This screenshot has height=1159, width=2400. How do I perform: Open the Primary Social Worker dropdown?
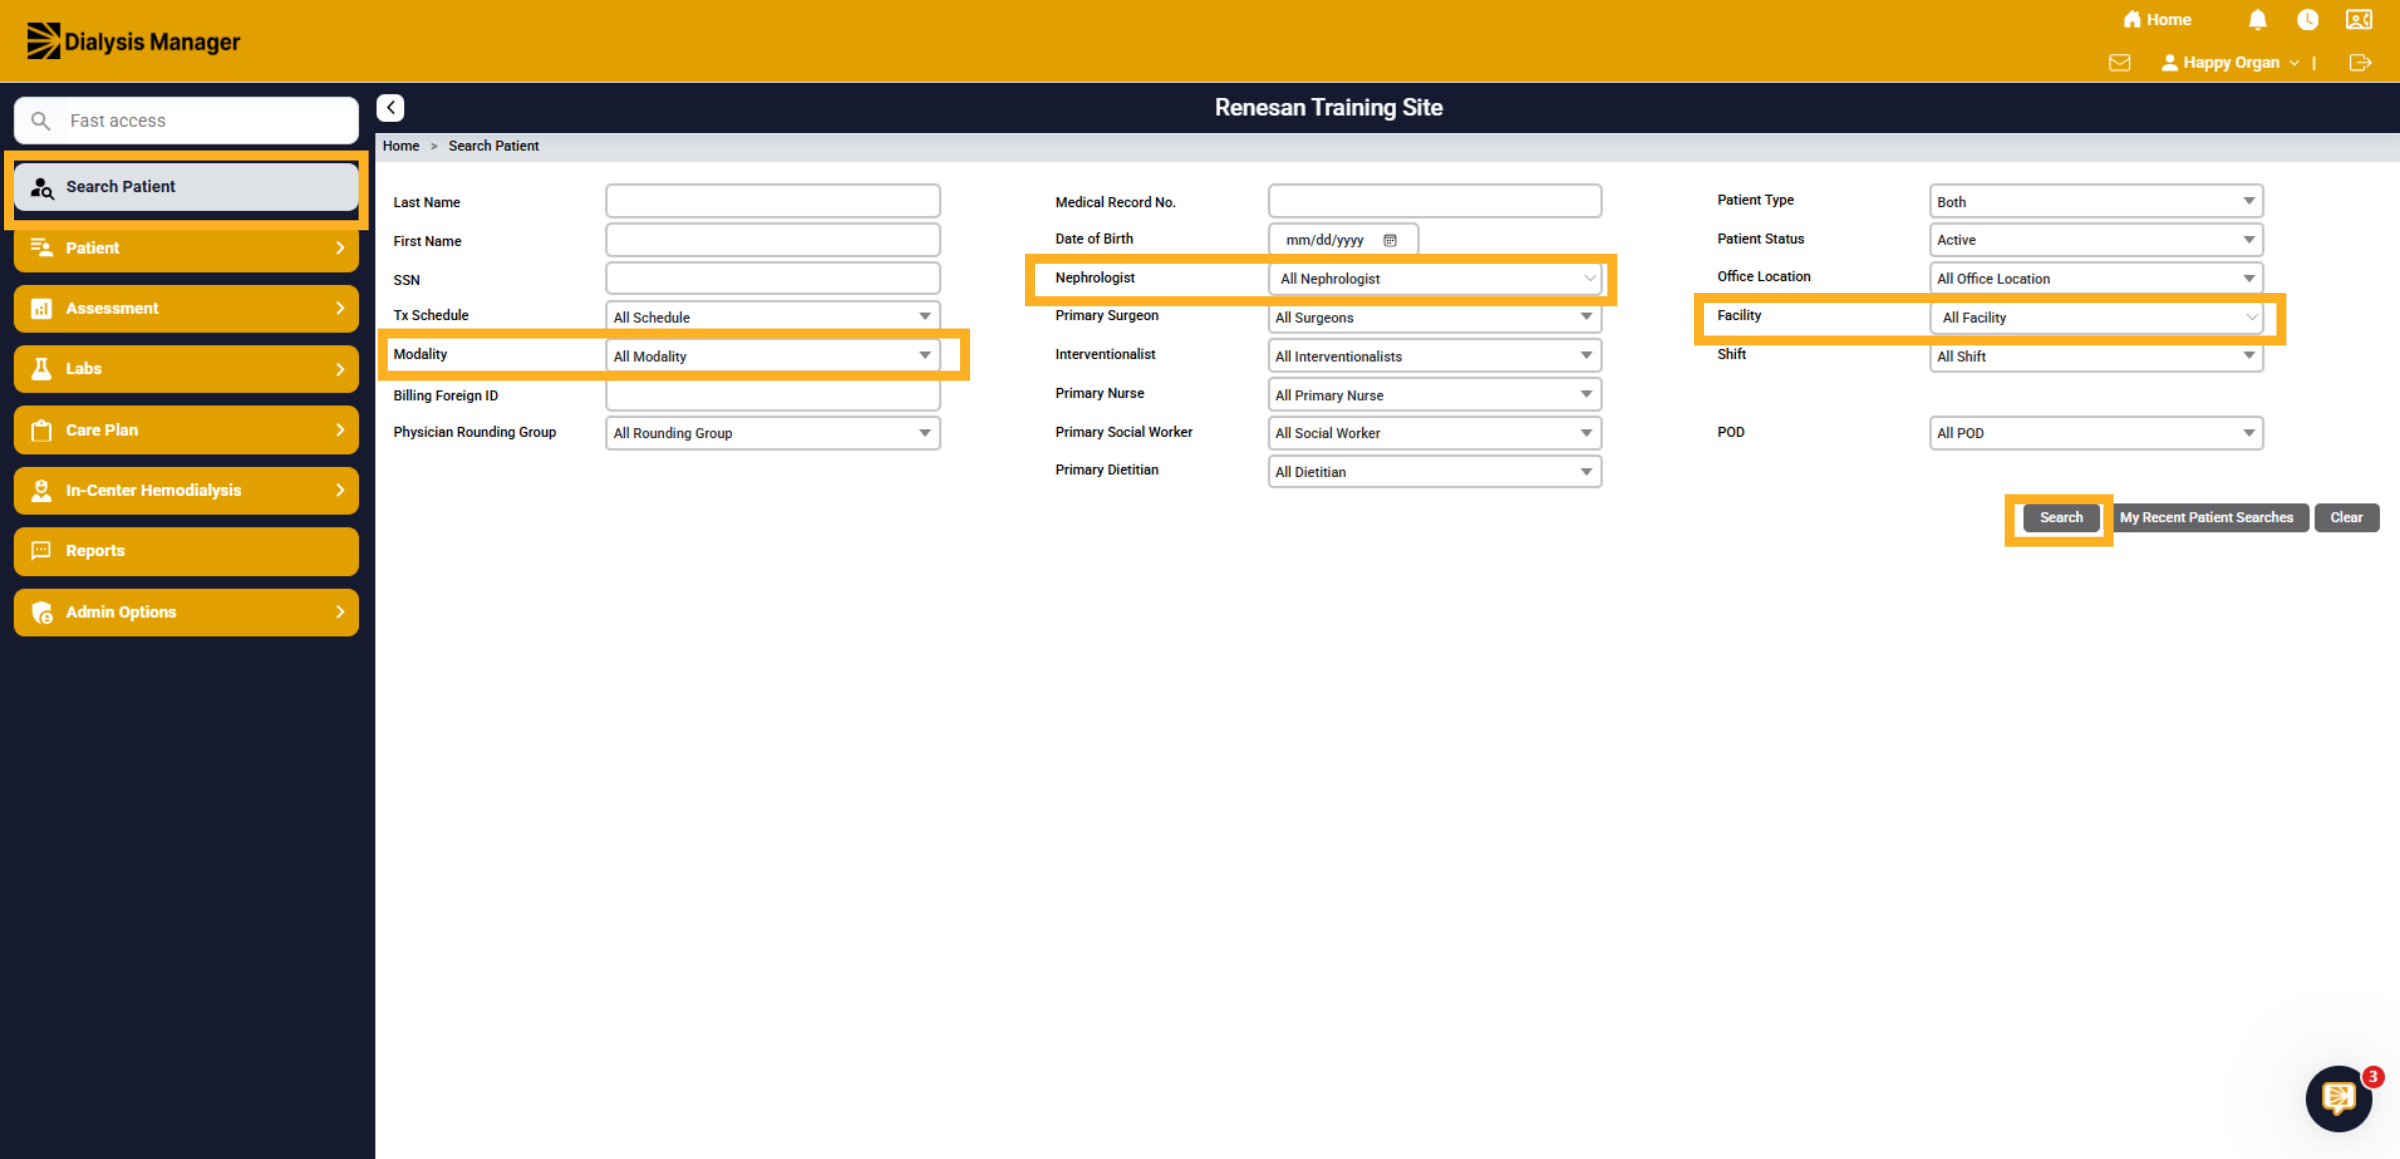pyautogui.click(x=1435, y=433)
